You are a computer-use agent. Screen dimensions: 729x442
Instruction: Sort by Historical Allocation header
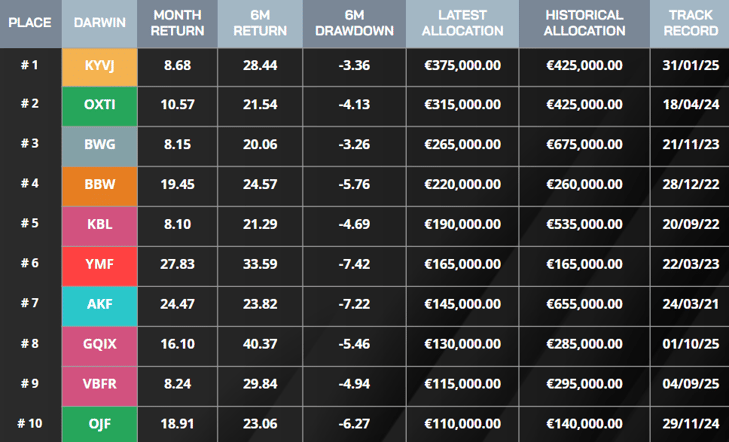point(584,23)
